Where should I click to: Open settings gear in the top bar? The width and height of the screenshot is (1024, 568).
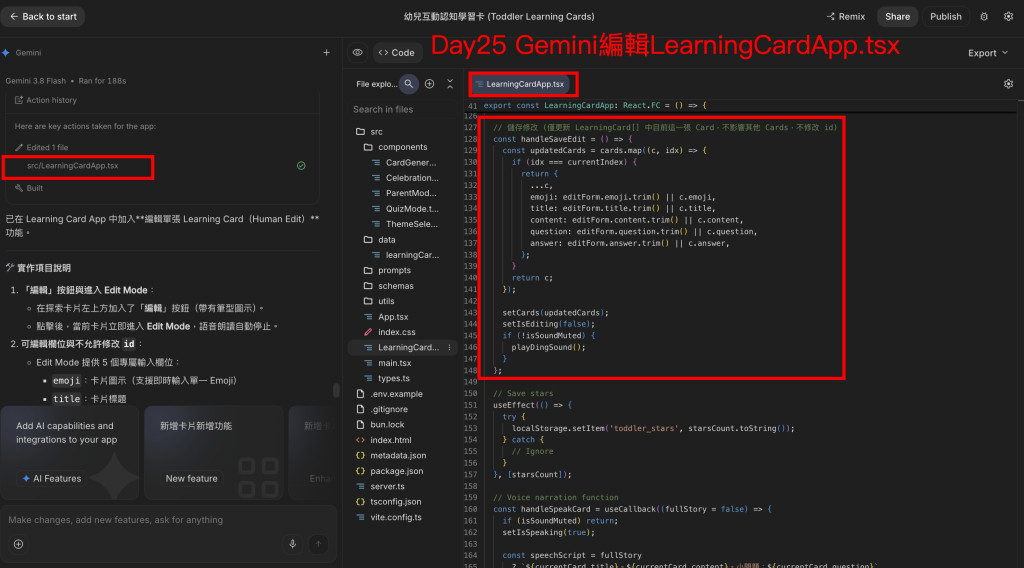coord(1008,16)
